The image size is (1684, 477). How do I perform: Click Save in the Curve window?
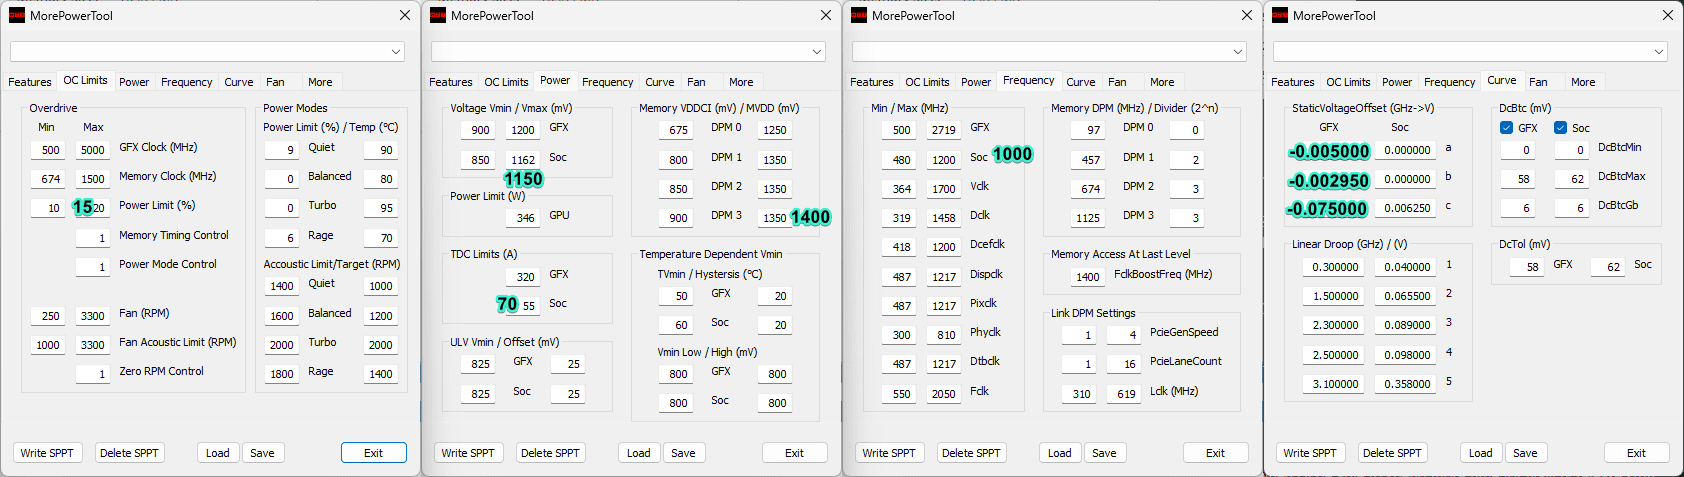(1525, 453)
